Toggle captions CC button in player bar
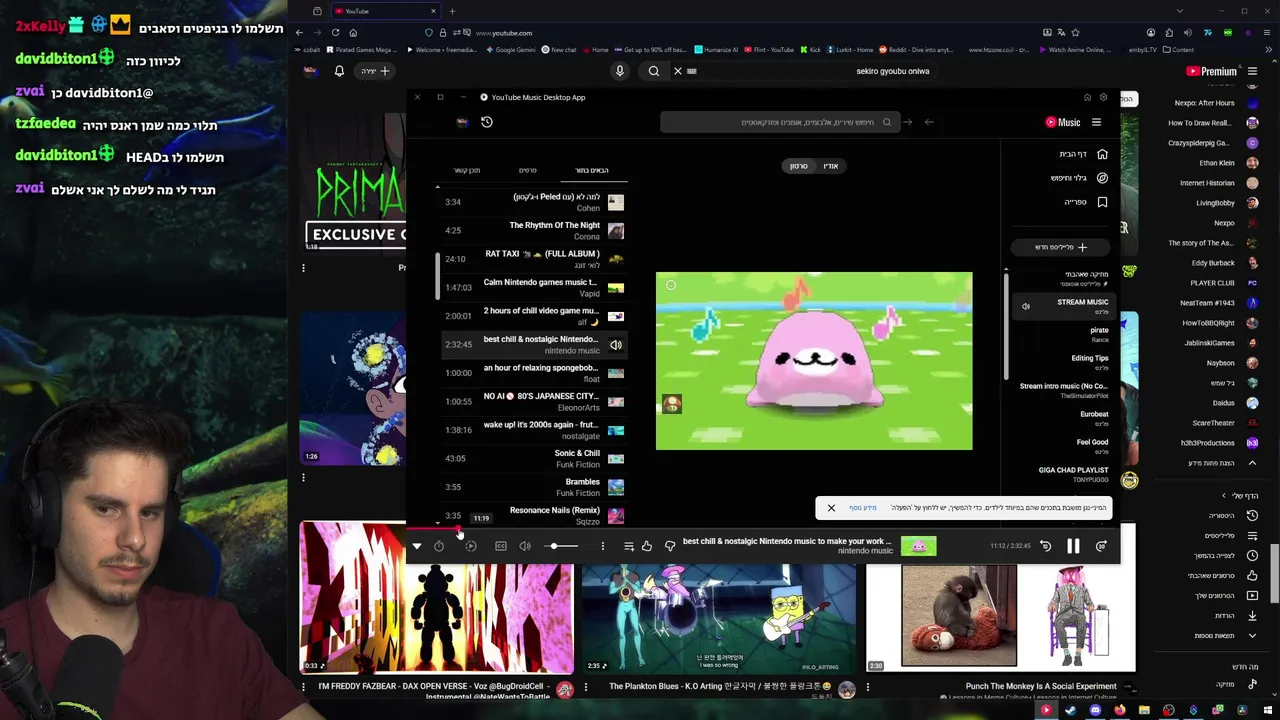The width and height of the screenshot is (1280, 720). coord(501,546)
